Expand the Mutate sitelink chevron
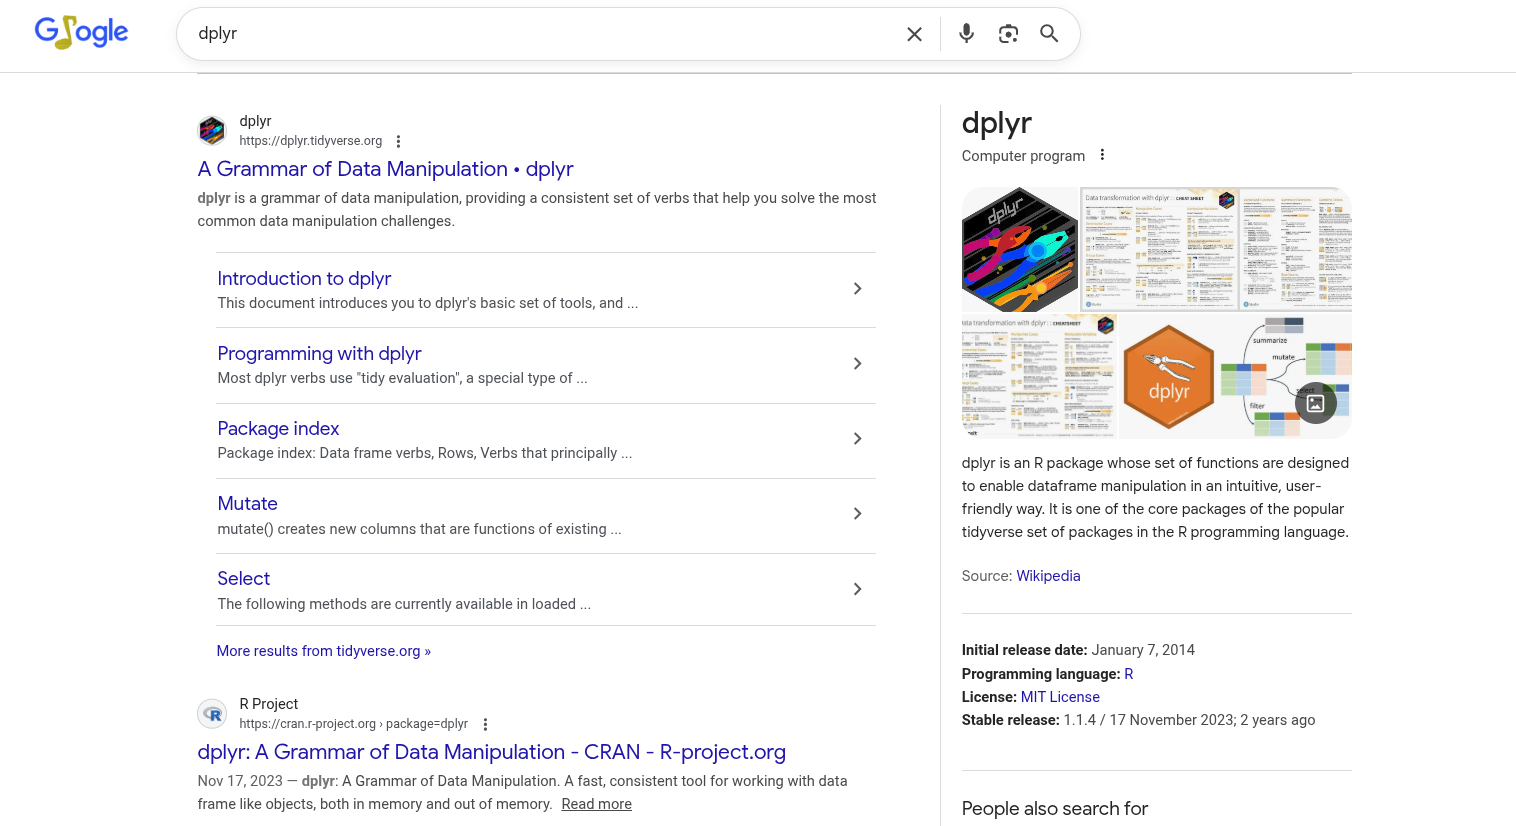Screen dimensions: 1516x826 tap(857, 514)
